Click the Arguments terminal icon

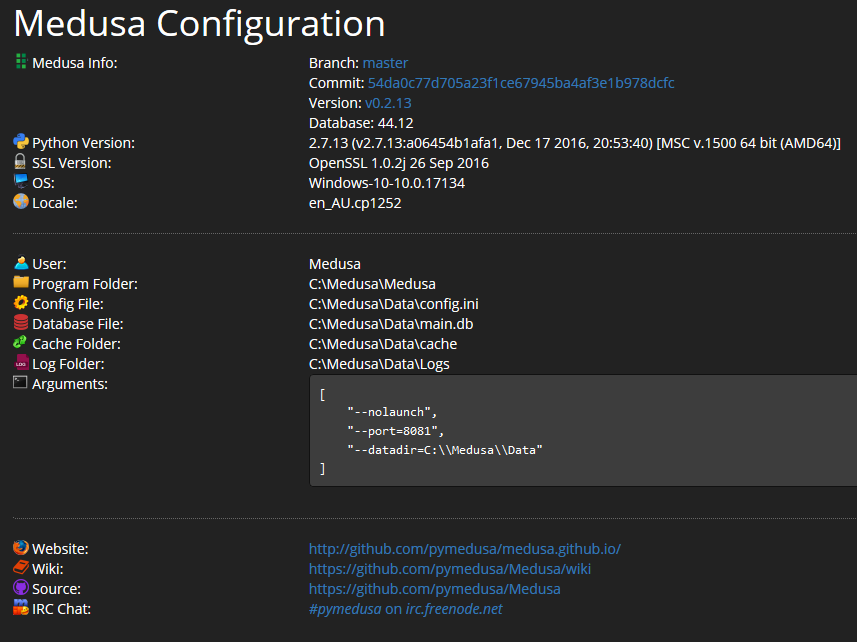[19, 383]
